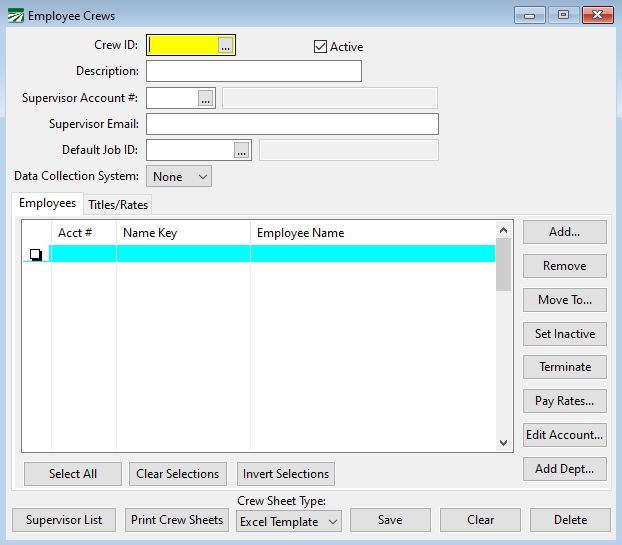The width and height of the screenshot is (622, 545).
Task: Click the Remove button
Action: (x=564, y=266)
